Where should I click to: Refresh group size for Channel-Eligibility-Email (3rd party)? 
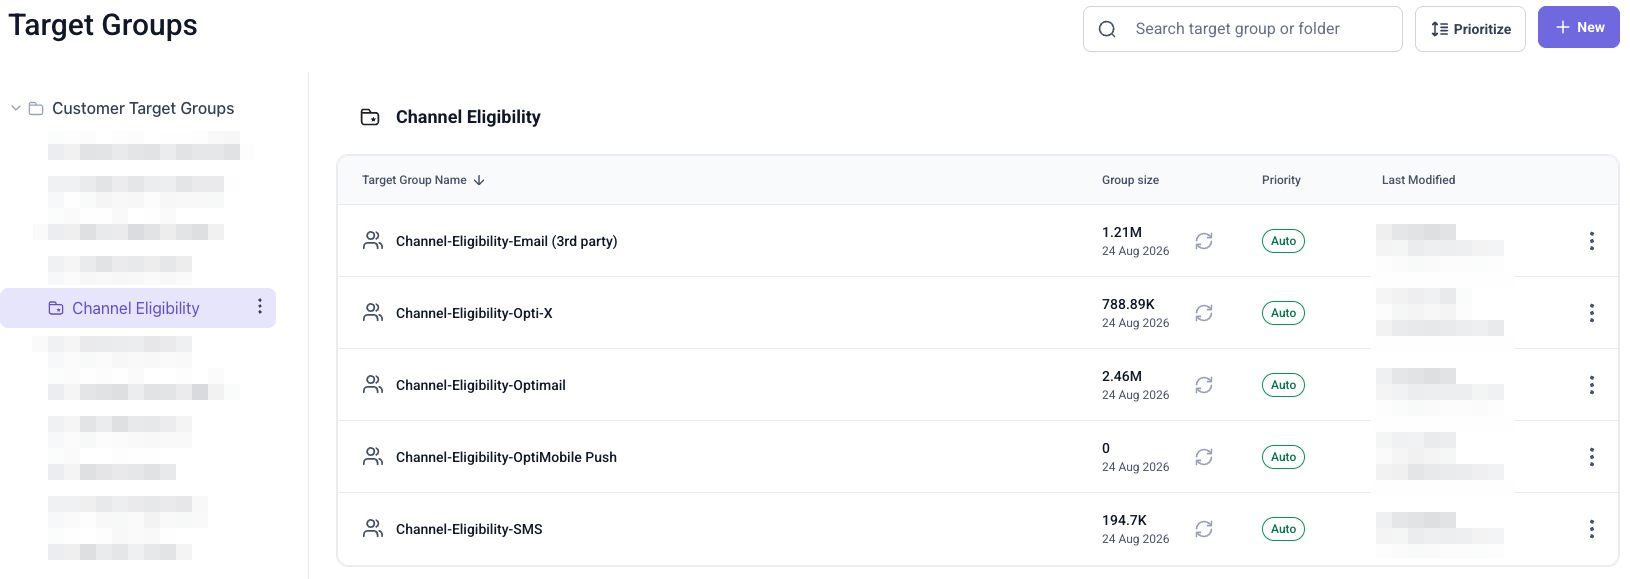pos(1204,241)
